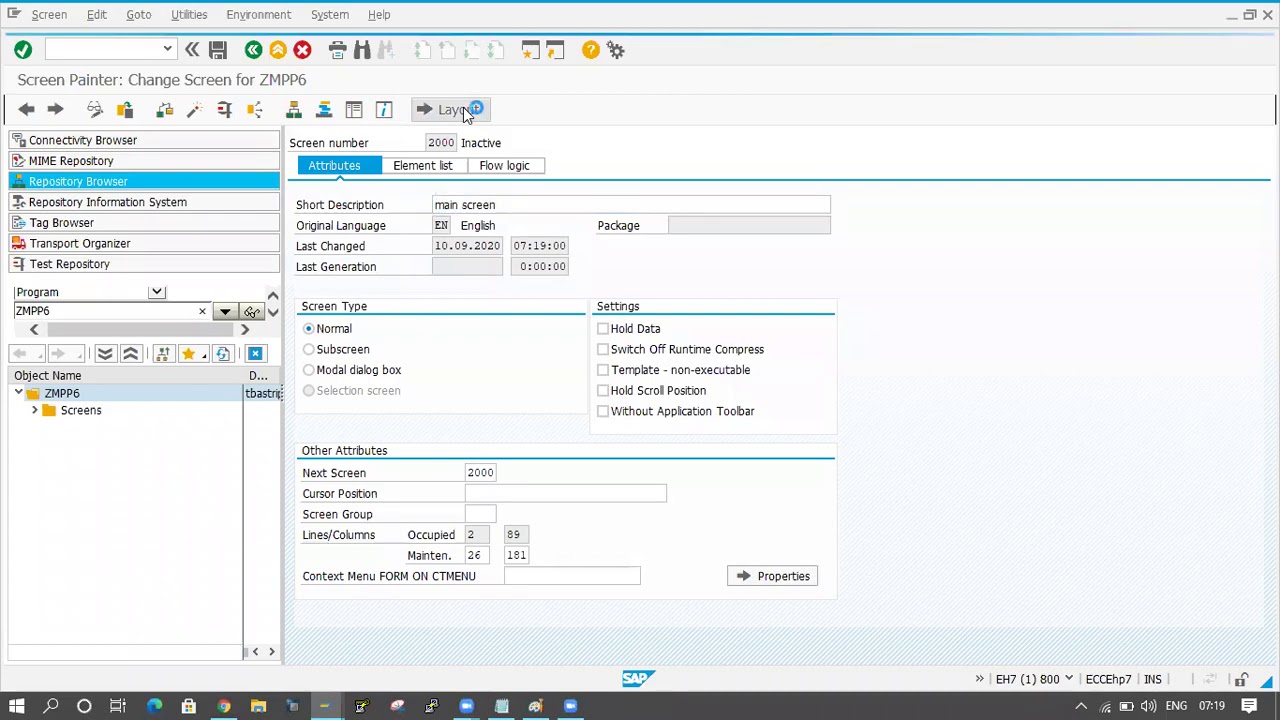Click the Display/Change glasses pencil icon

pos(95,109)
